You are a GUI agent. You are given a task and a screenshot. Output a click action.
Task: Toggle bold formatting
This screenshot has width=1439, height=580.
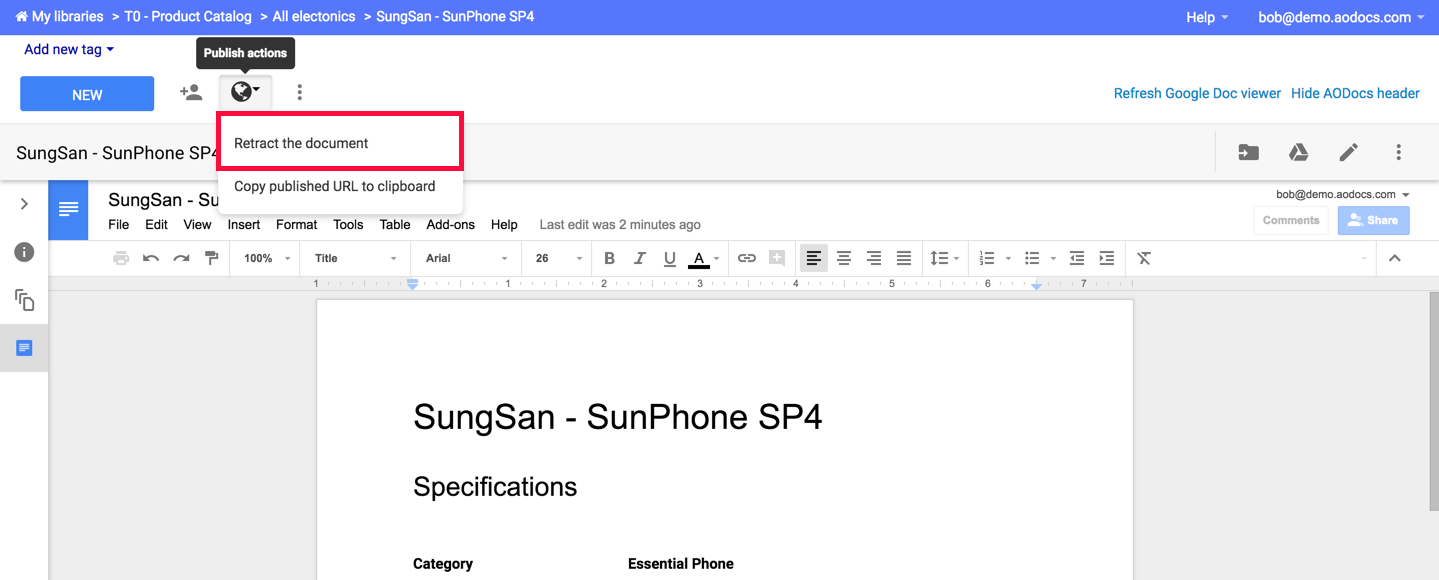click(609, 258)
